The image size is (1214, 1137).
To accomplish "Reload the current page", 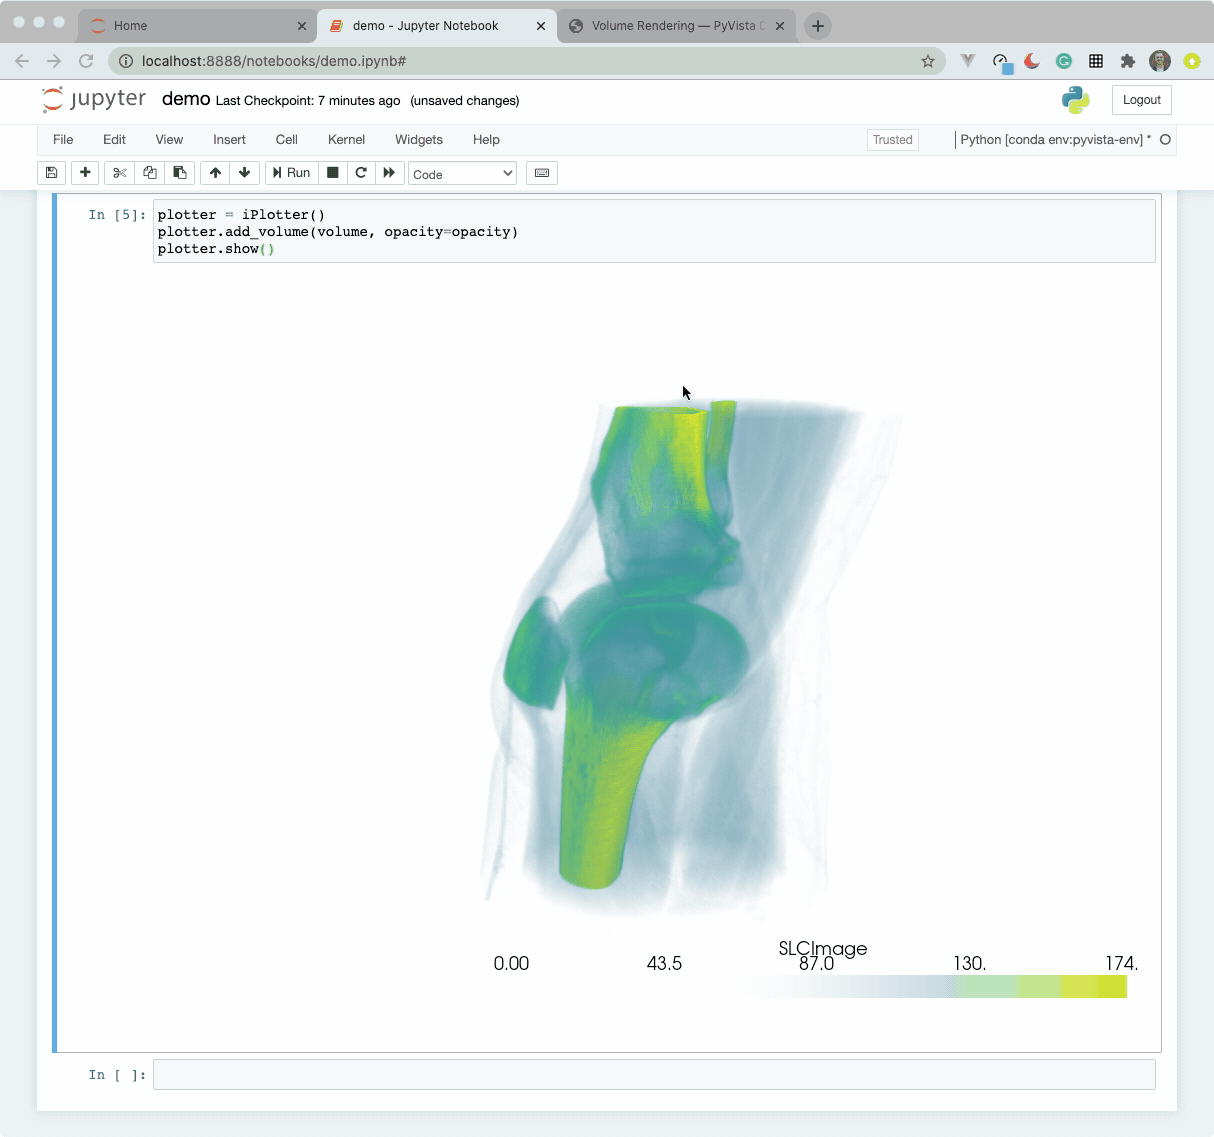I will 86,61.
